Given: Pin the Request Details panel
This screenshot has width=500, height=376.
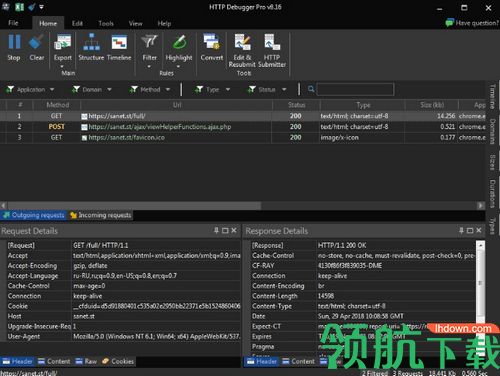Looking at the screenshot, I should click(216, 230).
